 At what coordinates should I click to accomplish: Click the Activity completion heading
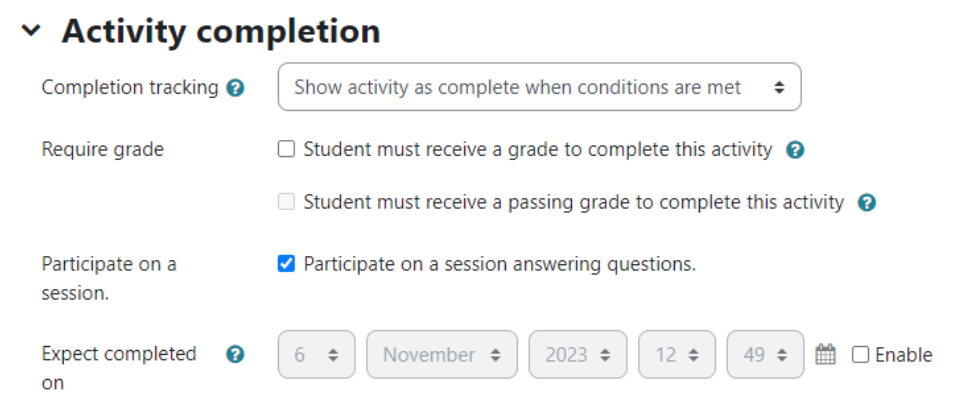(221, 31)
